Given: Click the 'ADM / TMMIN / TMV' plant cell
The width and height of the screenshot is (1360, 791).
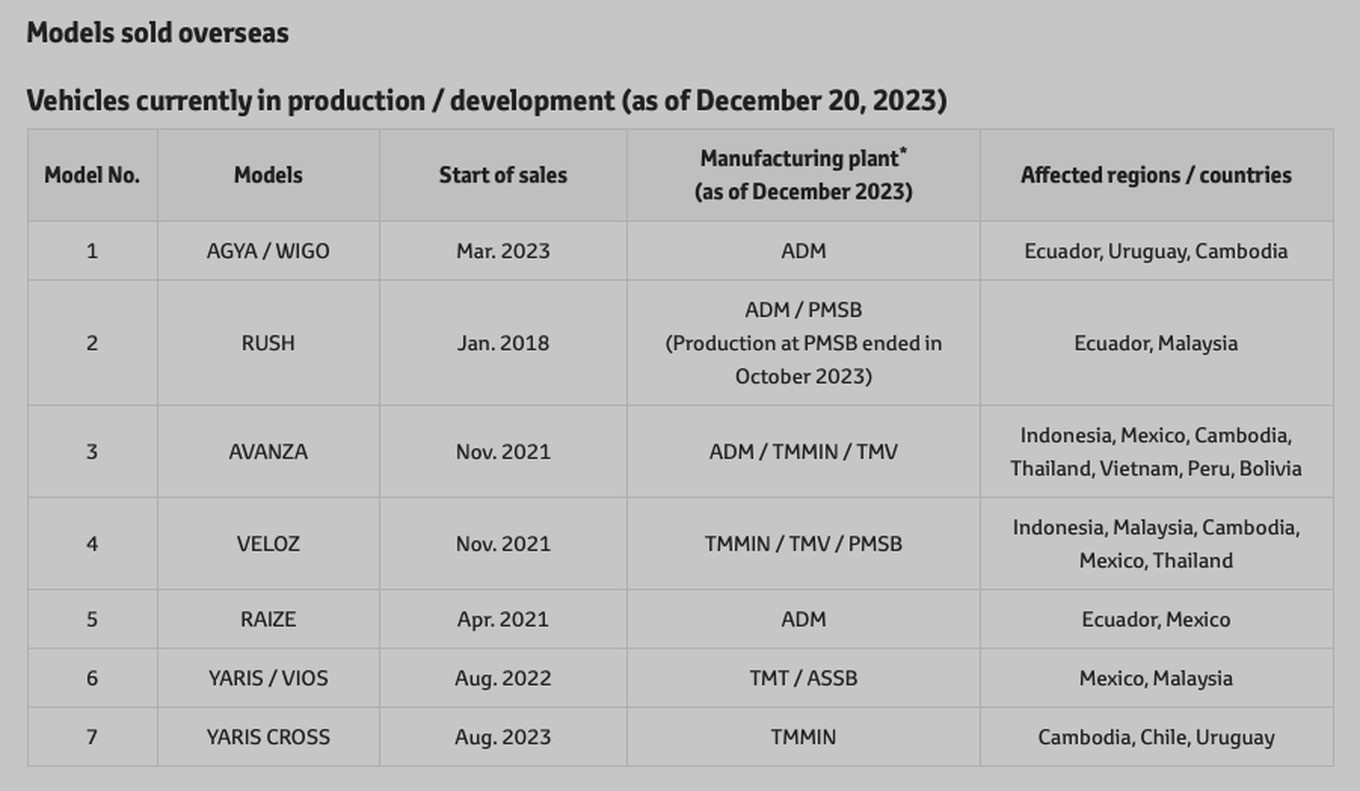Looking at the screenshot, I should click(803, 452).
